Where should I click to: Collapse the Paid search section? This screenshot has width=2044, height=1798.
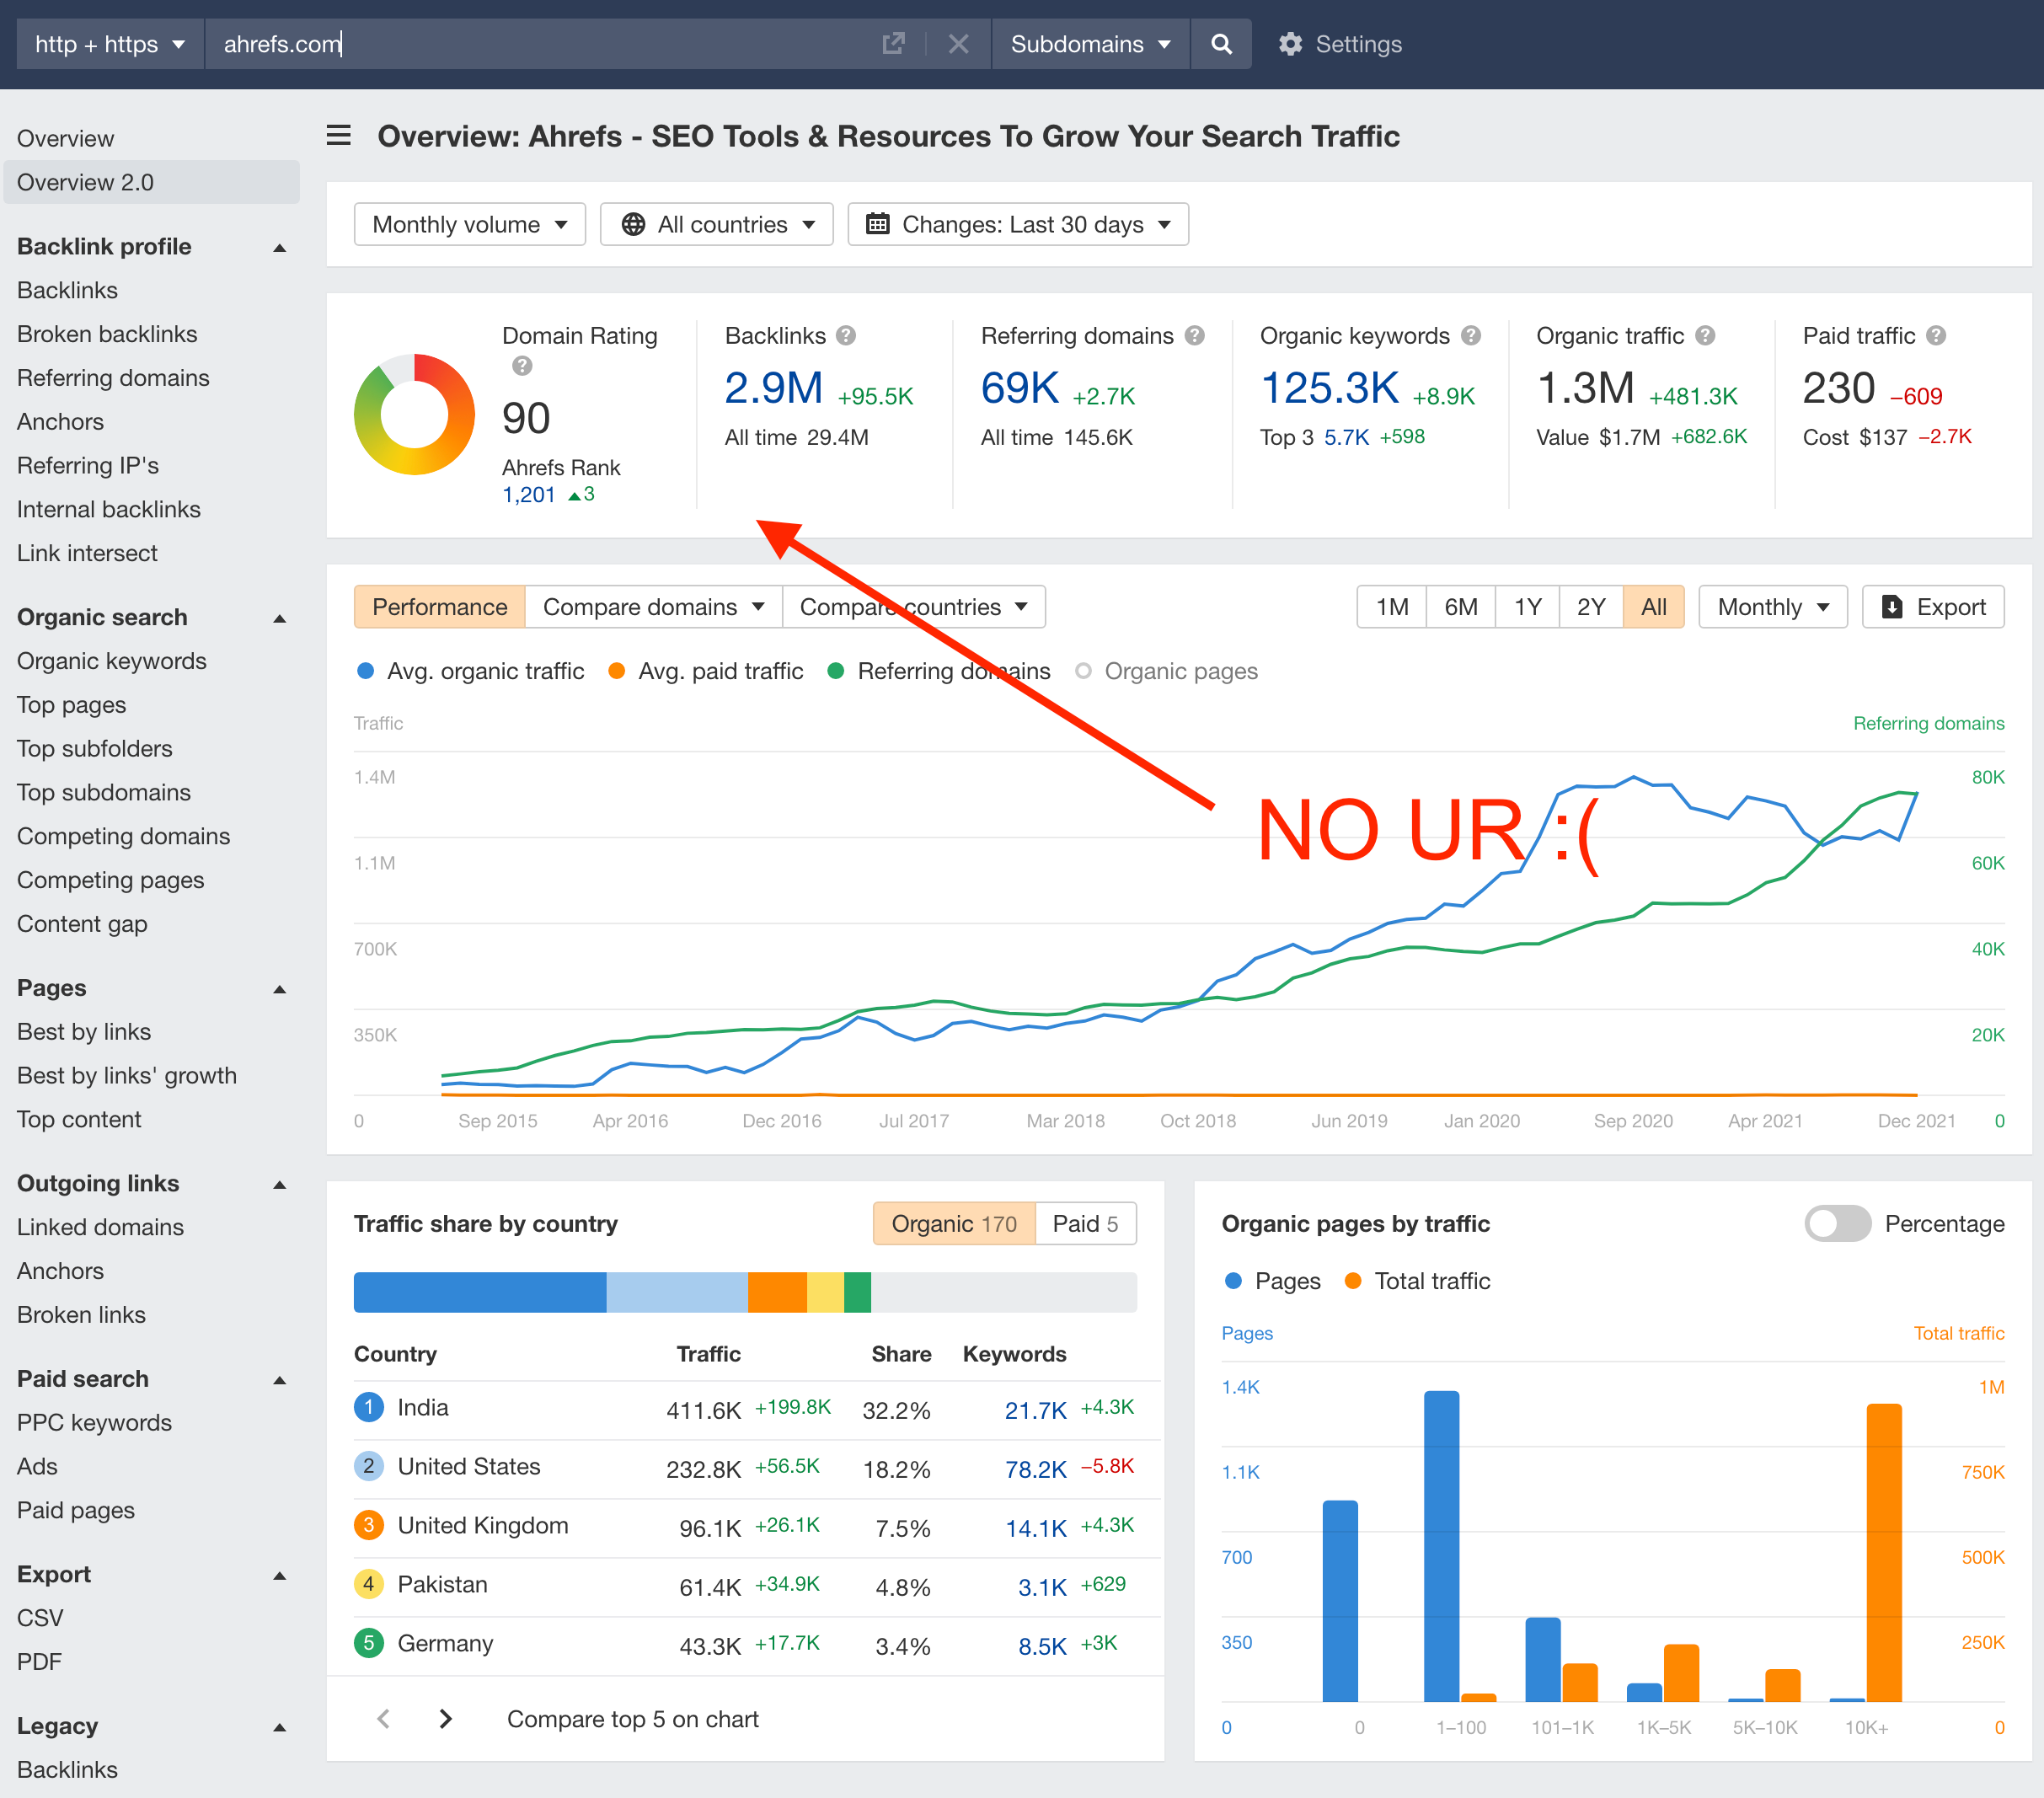tap(280, 1380)
